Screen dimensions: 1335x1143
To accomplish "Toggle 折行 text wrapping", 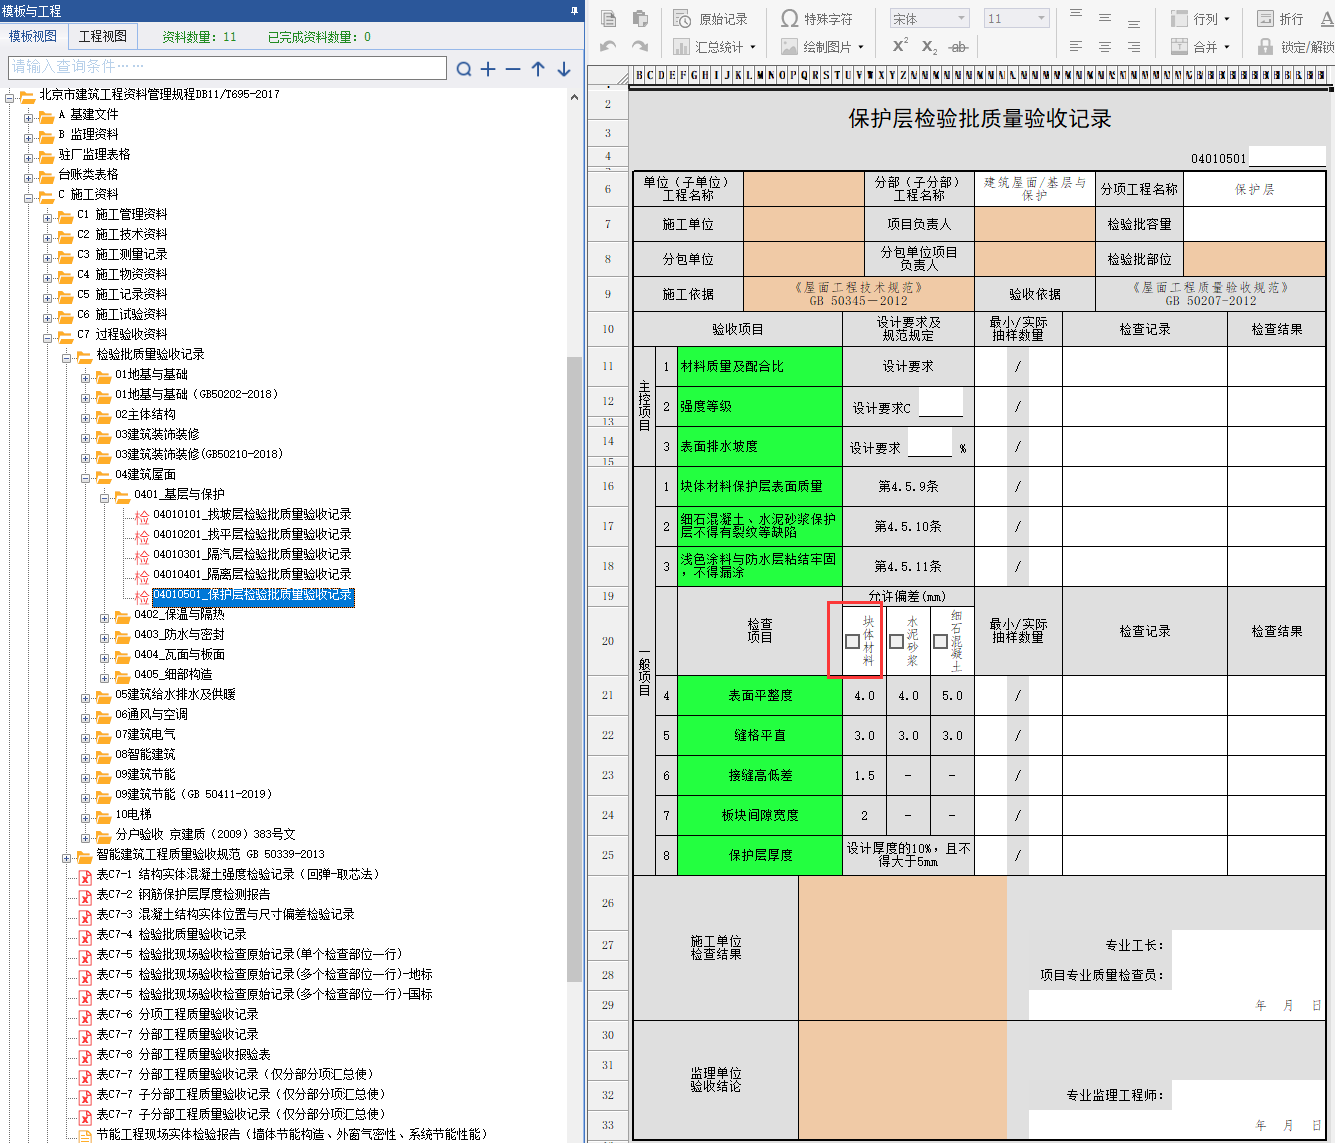I will tap(1281, 19).
